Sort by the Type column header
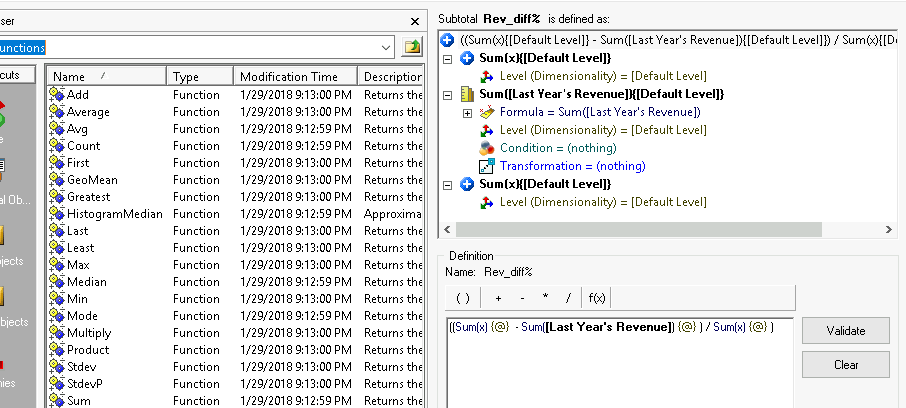906x408 pixels. click(x=200, y=76)
